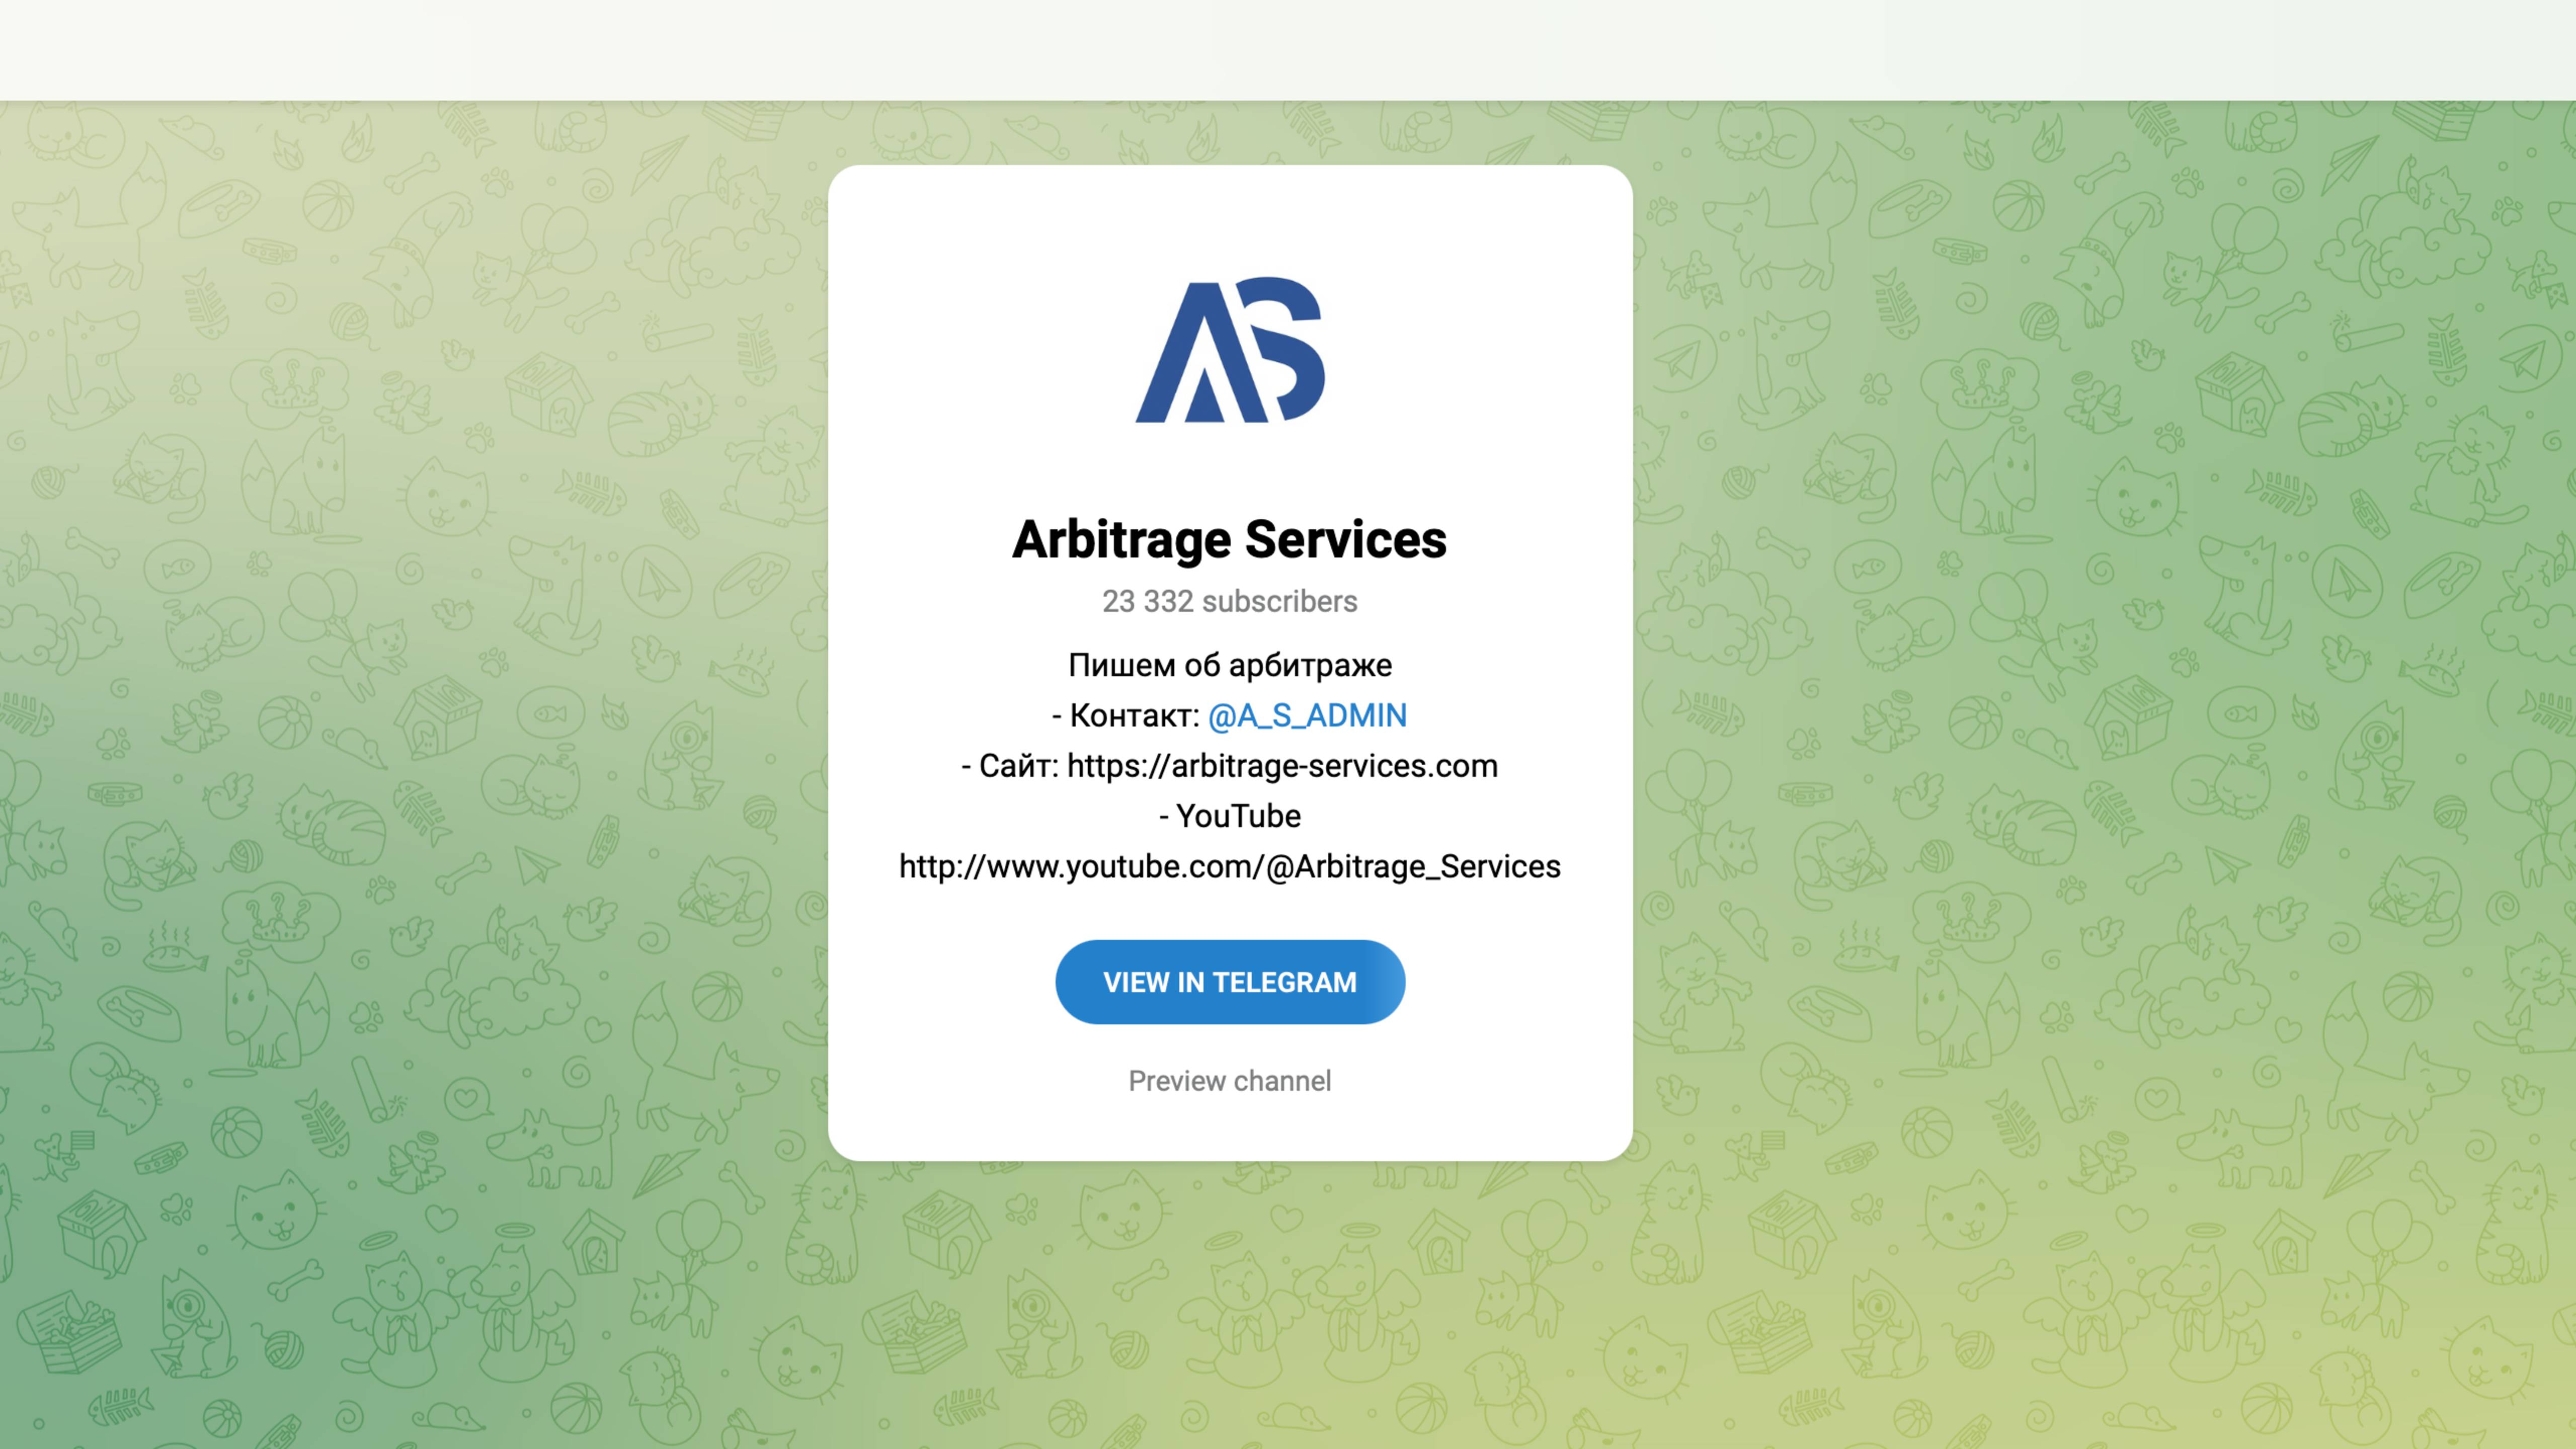
Task: Click the white card space below Preview channel
Action: coord(1230,1130)
